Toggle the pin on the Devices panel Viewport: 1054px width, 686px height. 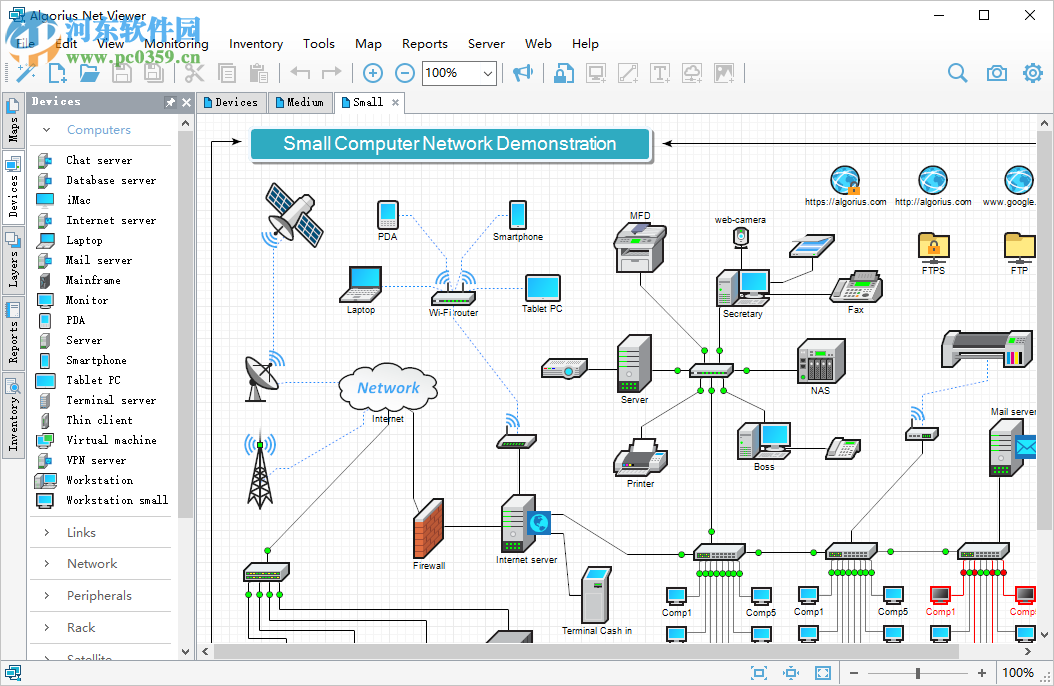click(170, 102)
